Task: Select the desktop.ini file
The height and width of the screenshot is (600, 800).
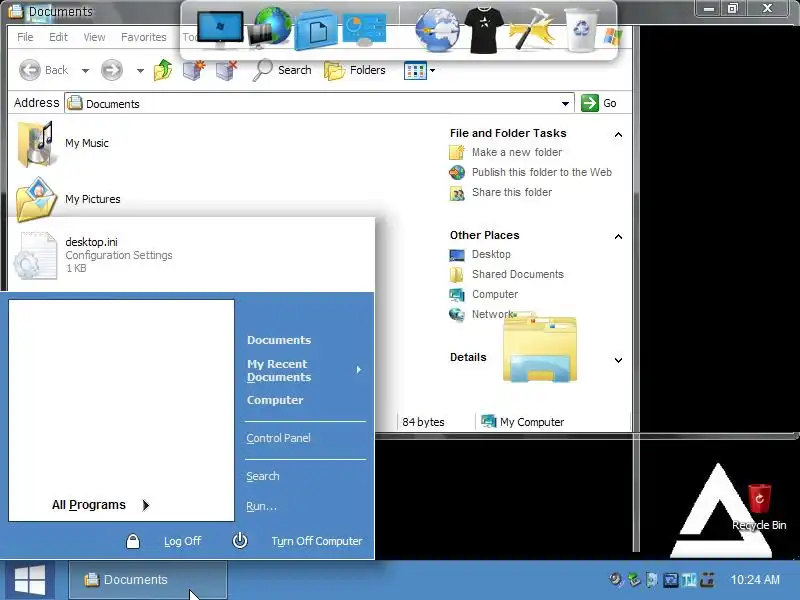Action: [93, 255]
